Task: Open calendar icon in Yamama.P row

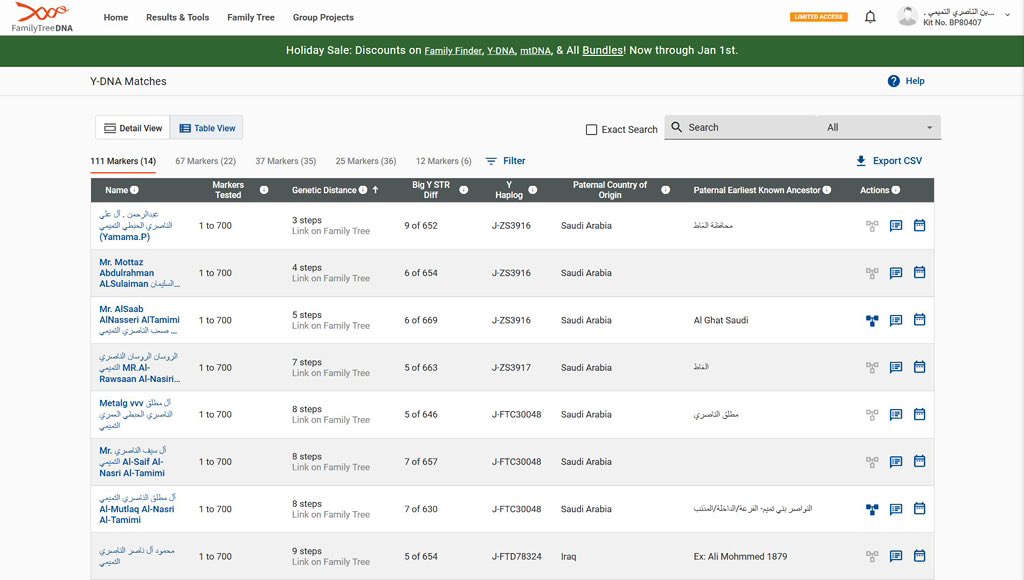Action: click(x=920, y=225)
